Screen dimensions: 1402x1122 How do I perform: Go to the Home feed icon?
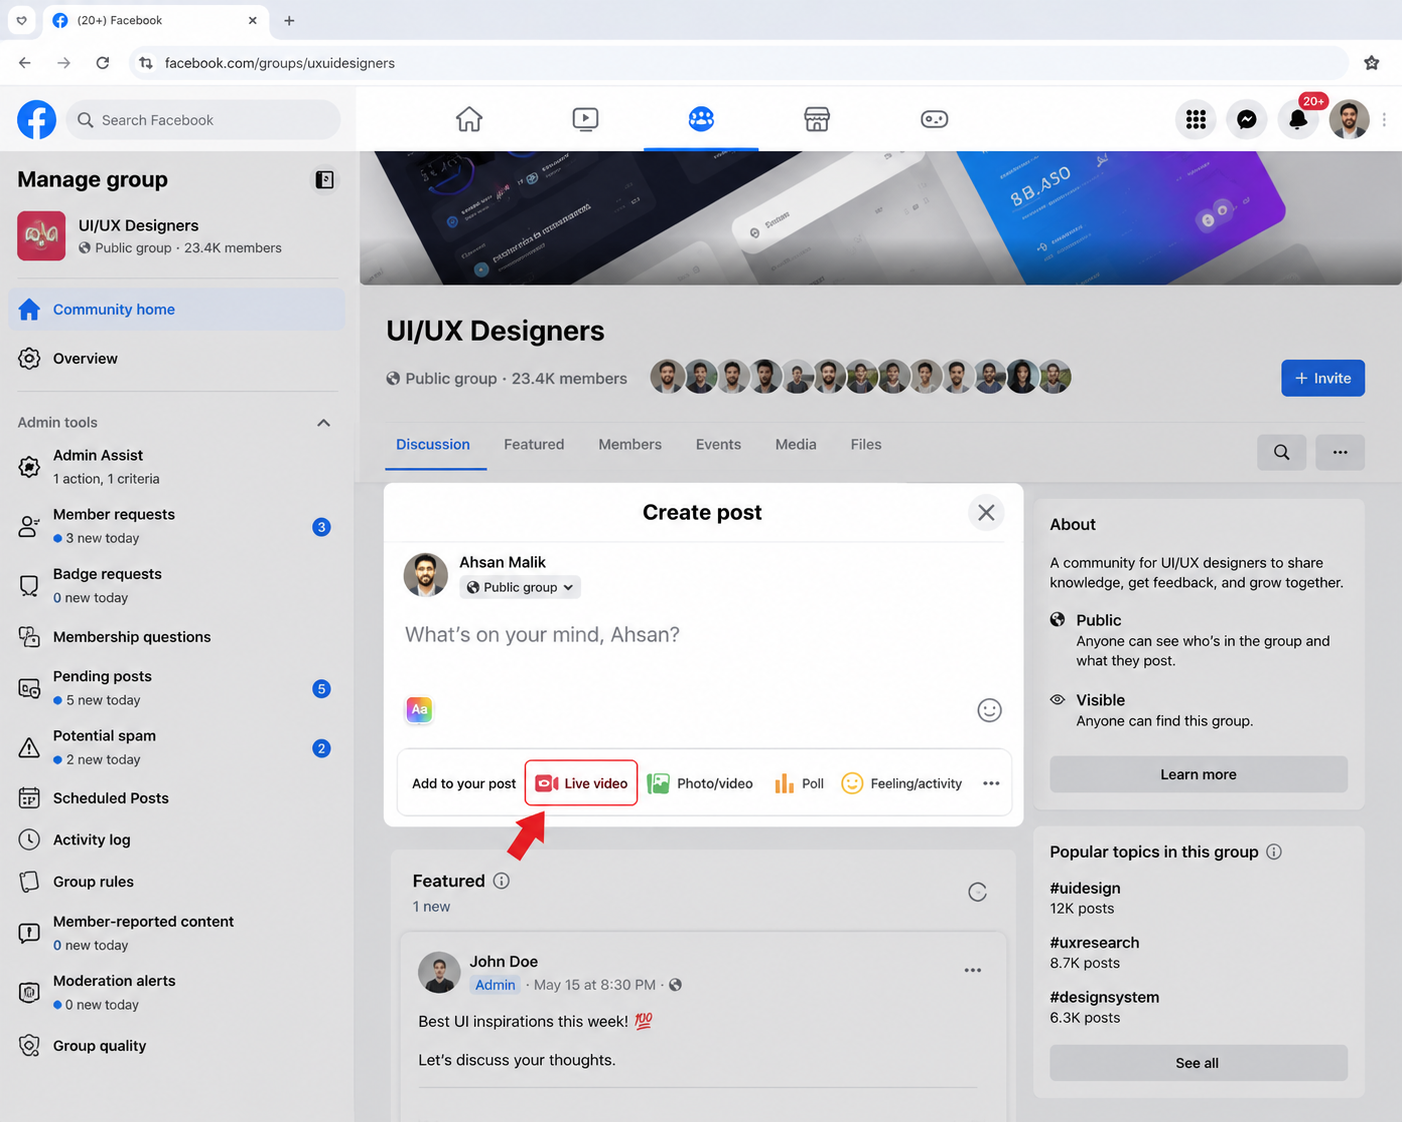pos(469,119)
